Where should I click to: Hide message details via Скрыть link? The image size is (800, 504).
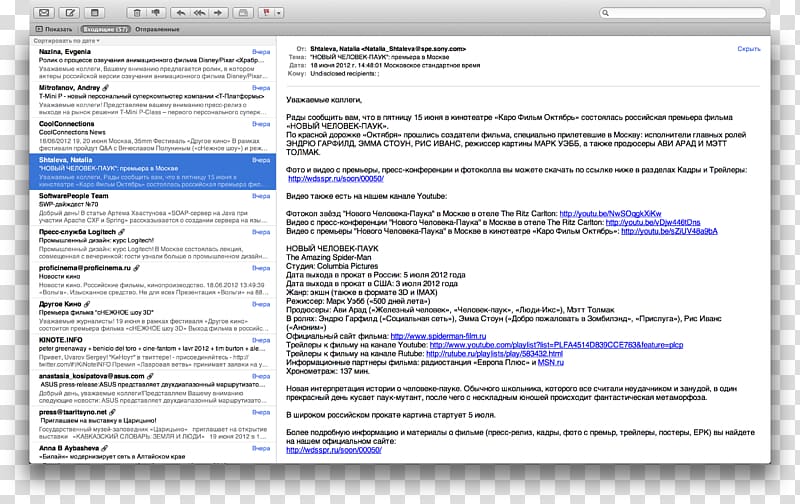[x=748, y=49]
